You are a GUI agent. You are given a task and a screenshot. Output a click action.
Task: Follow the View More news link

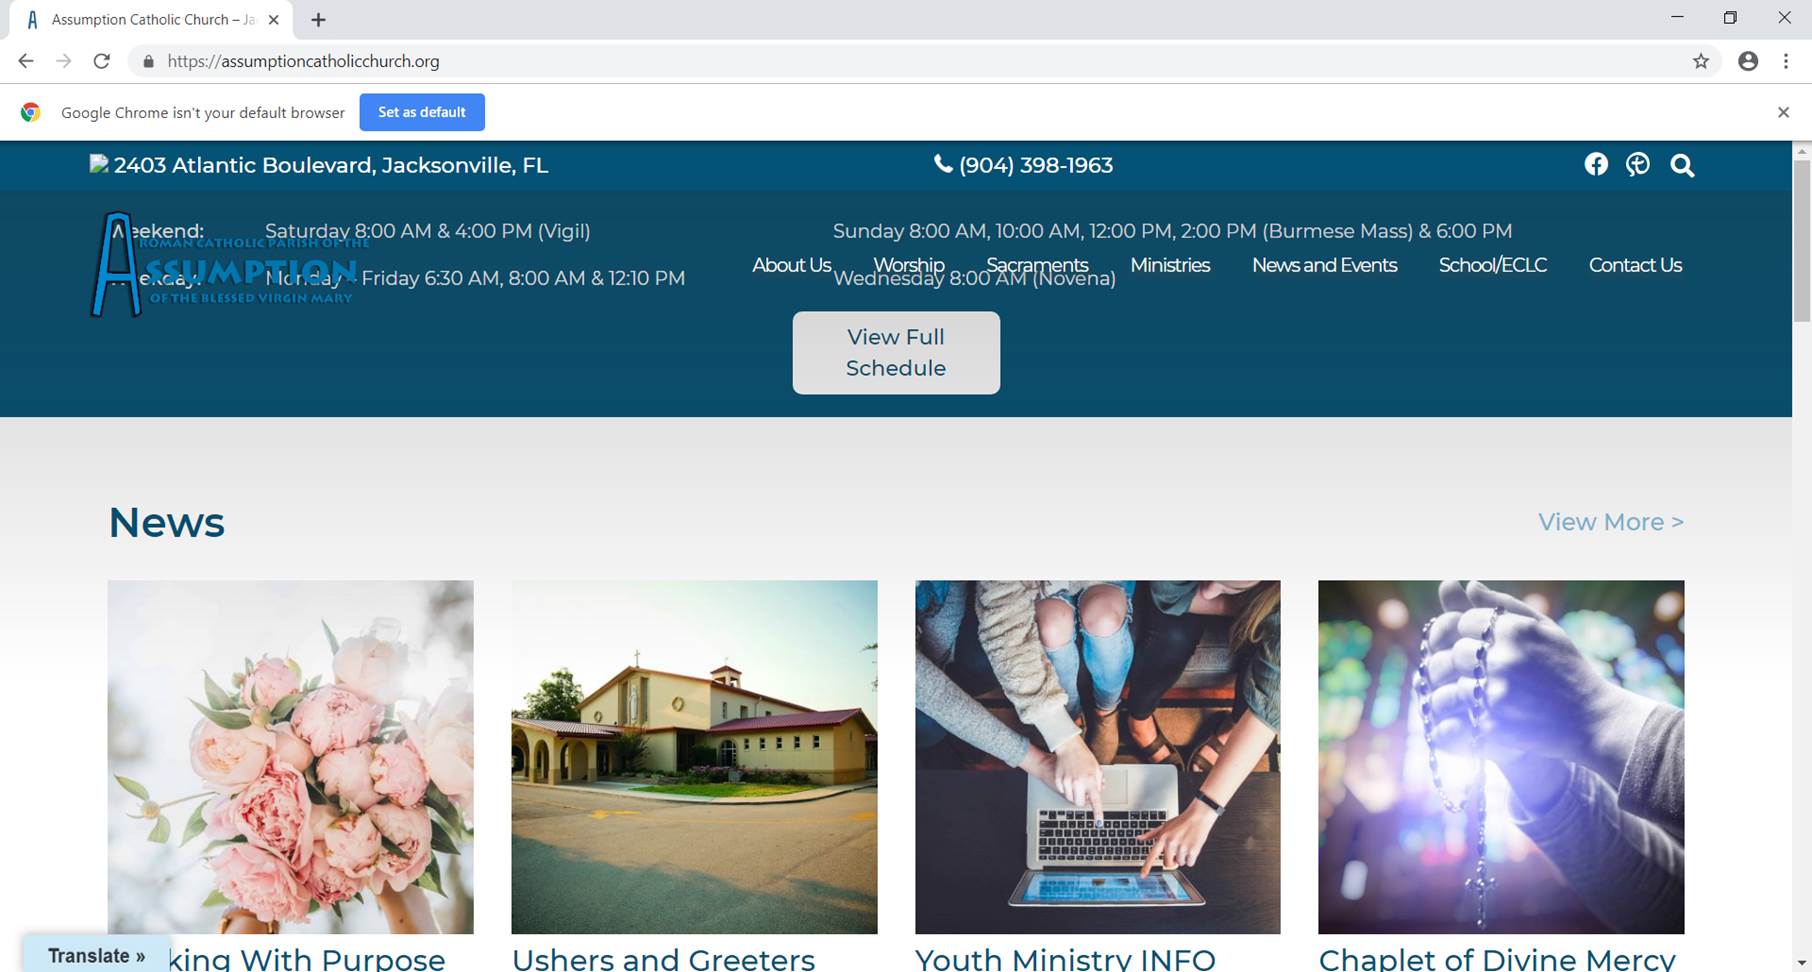[1610, 522]
